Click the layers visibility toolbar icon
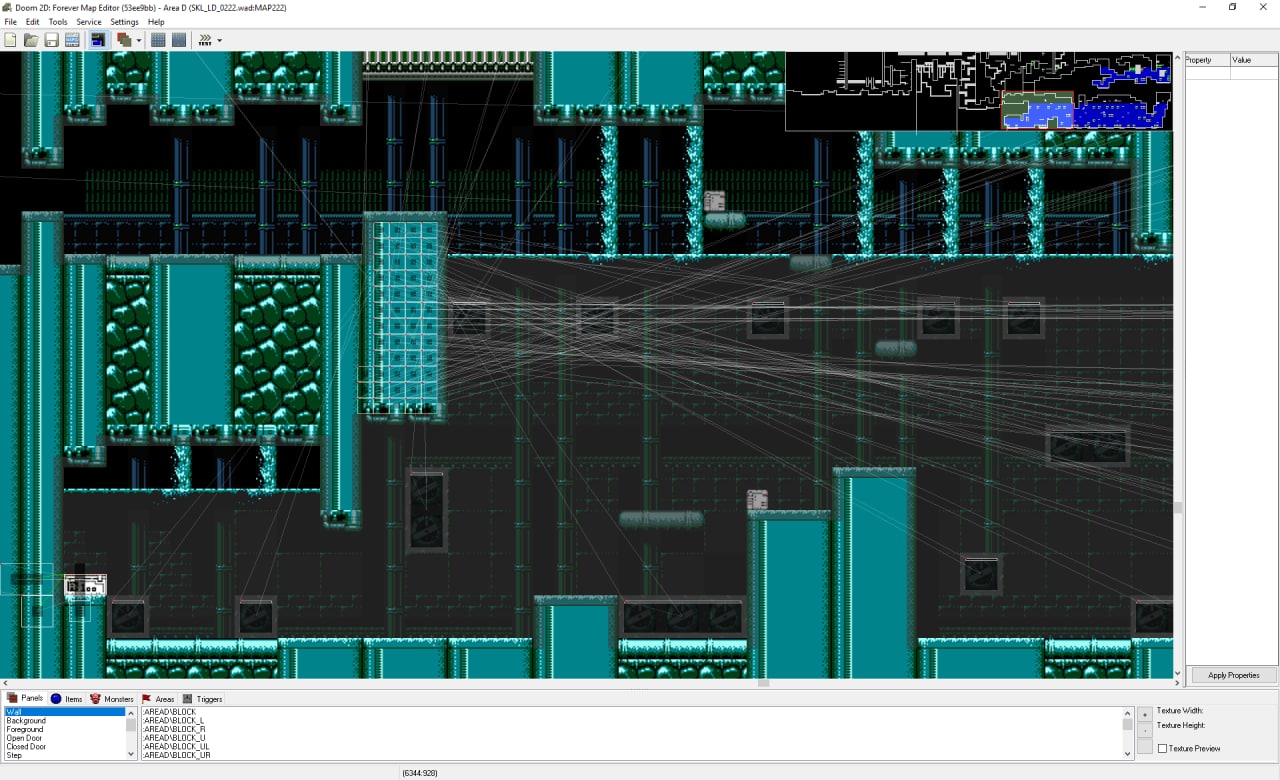 coord(124,40)
